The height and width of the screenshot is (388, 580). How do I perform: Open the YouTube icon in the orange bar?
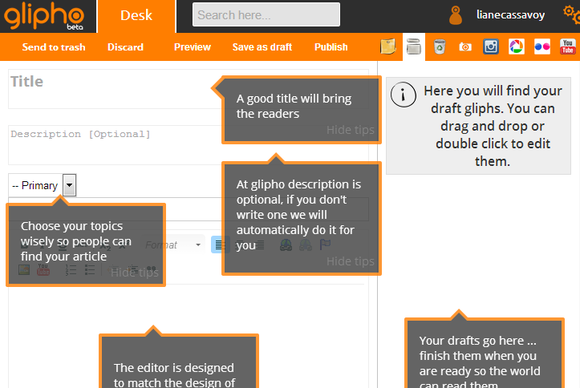coord(568,47)
